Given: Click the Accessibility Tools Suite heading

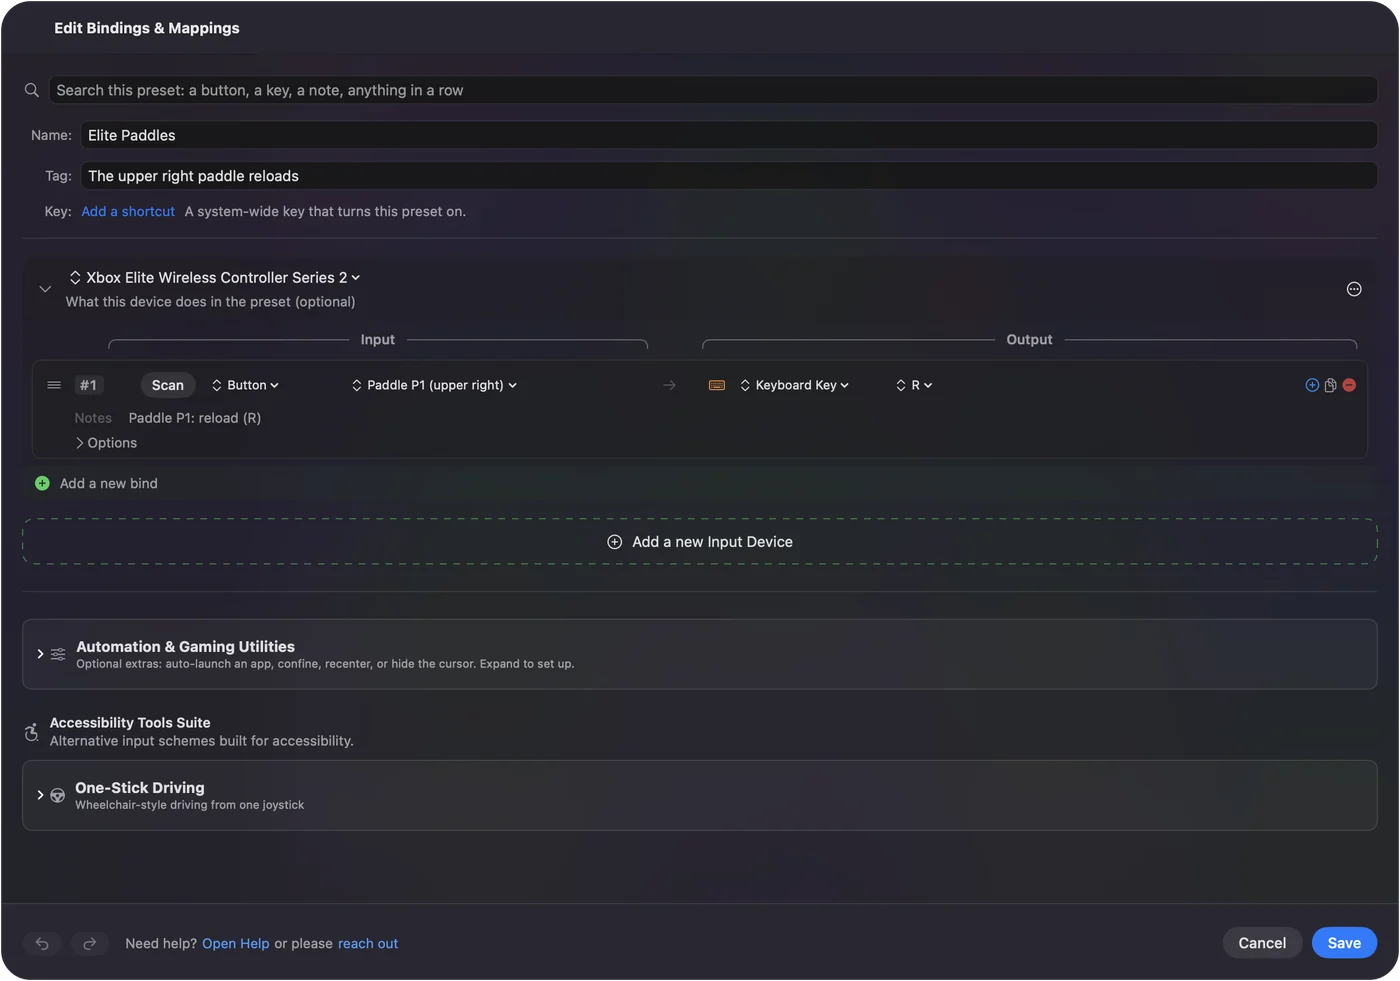Looking at the screenshot, I should [x=130, y=722].
